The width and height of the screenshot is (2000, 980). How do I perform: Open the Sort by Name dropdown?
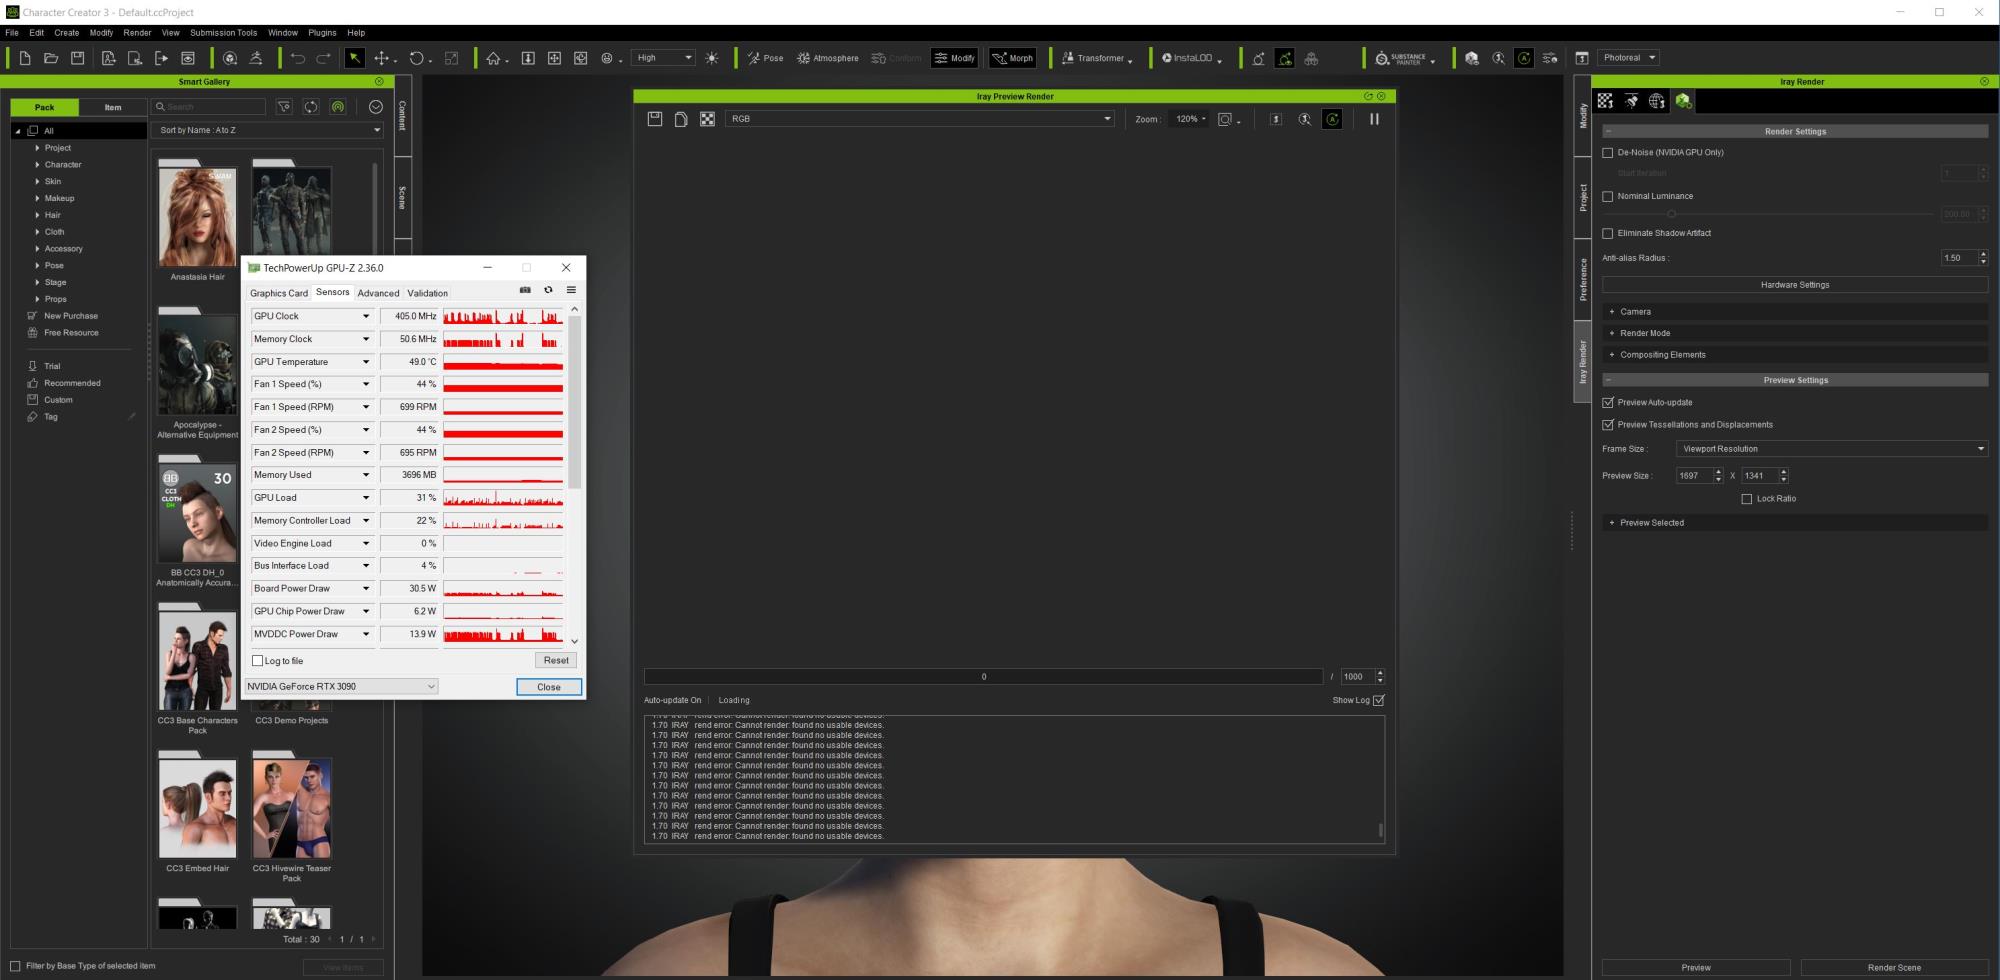pyautogui.click(x=268, y=130)
